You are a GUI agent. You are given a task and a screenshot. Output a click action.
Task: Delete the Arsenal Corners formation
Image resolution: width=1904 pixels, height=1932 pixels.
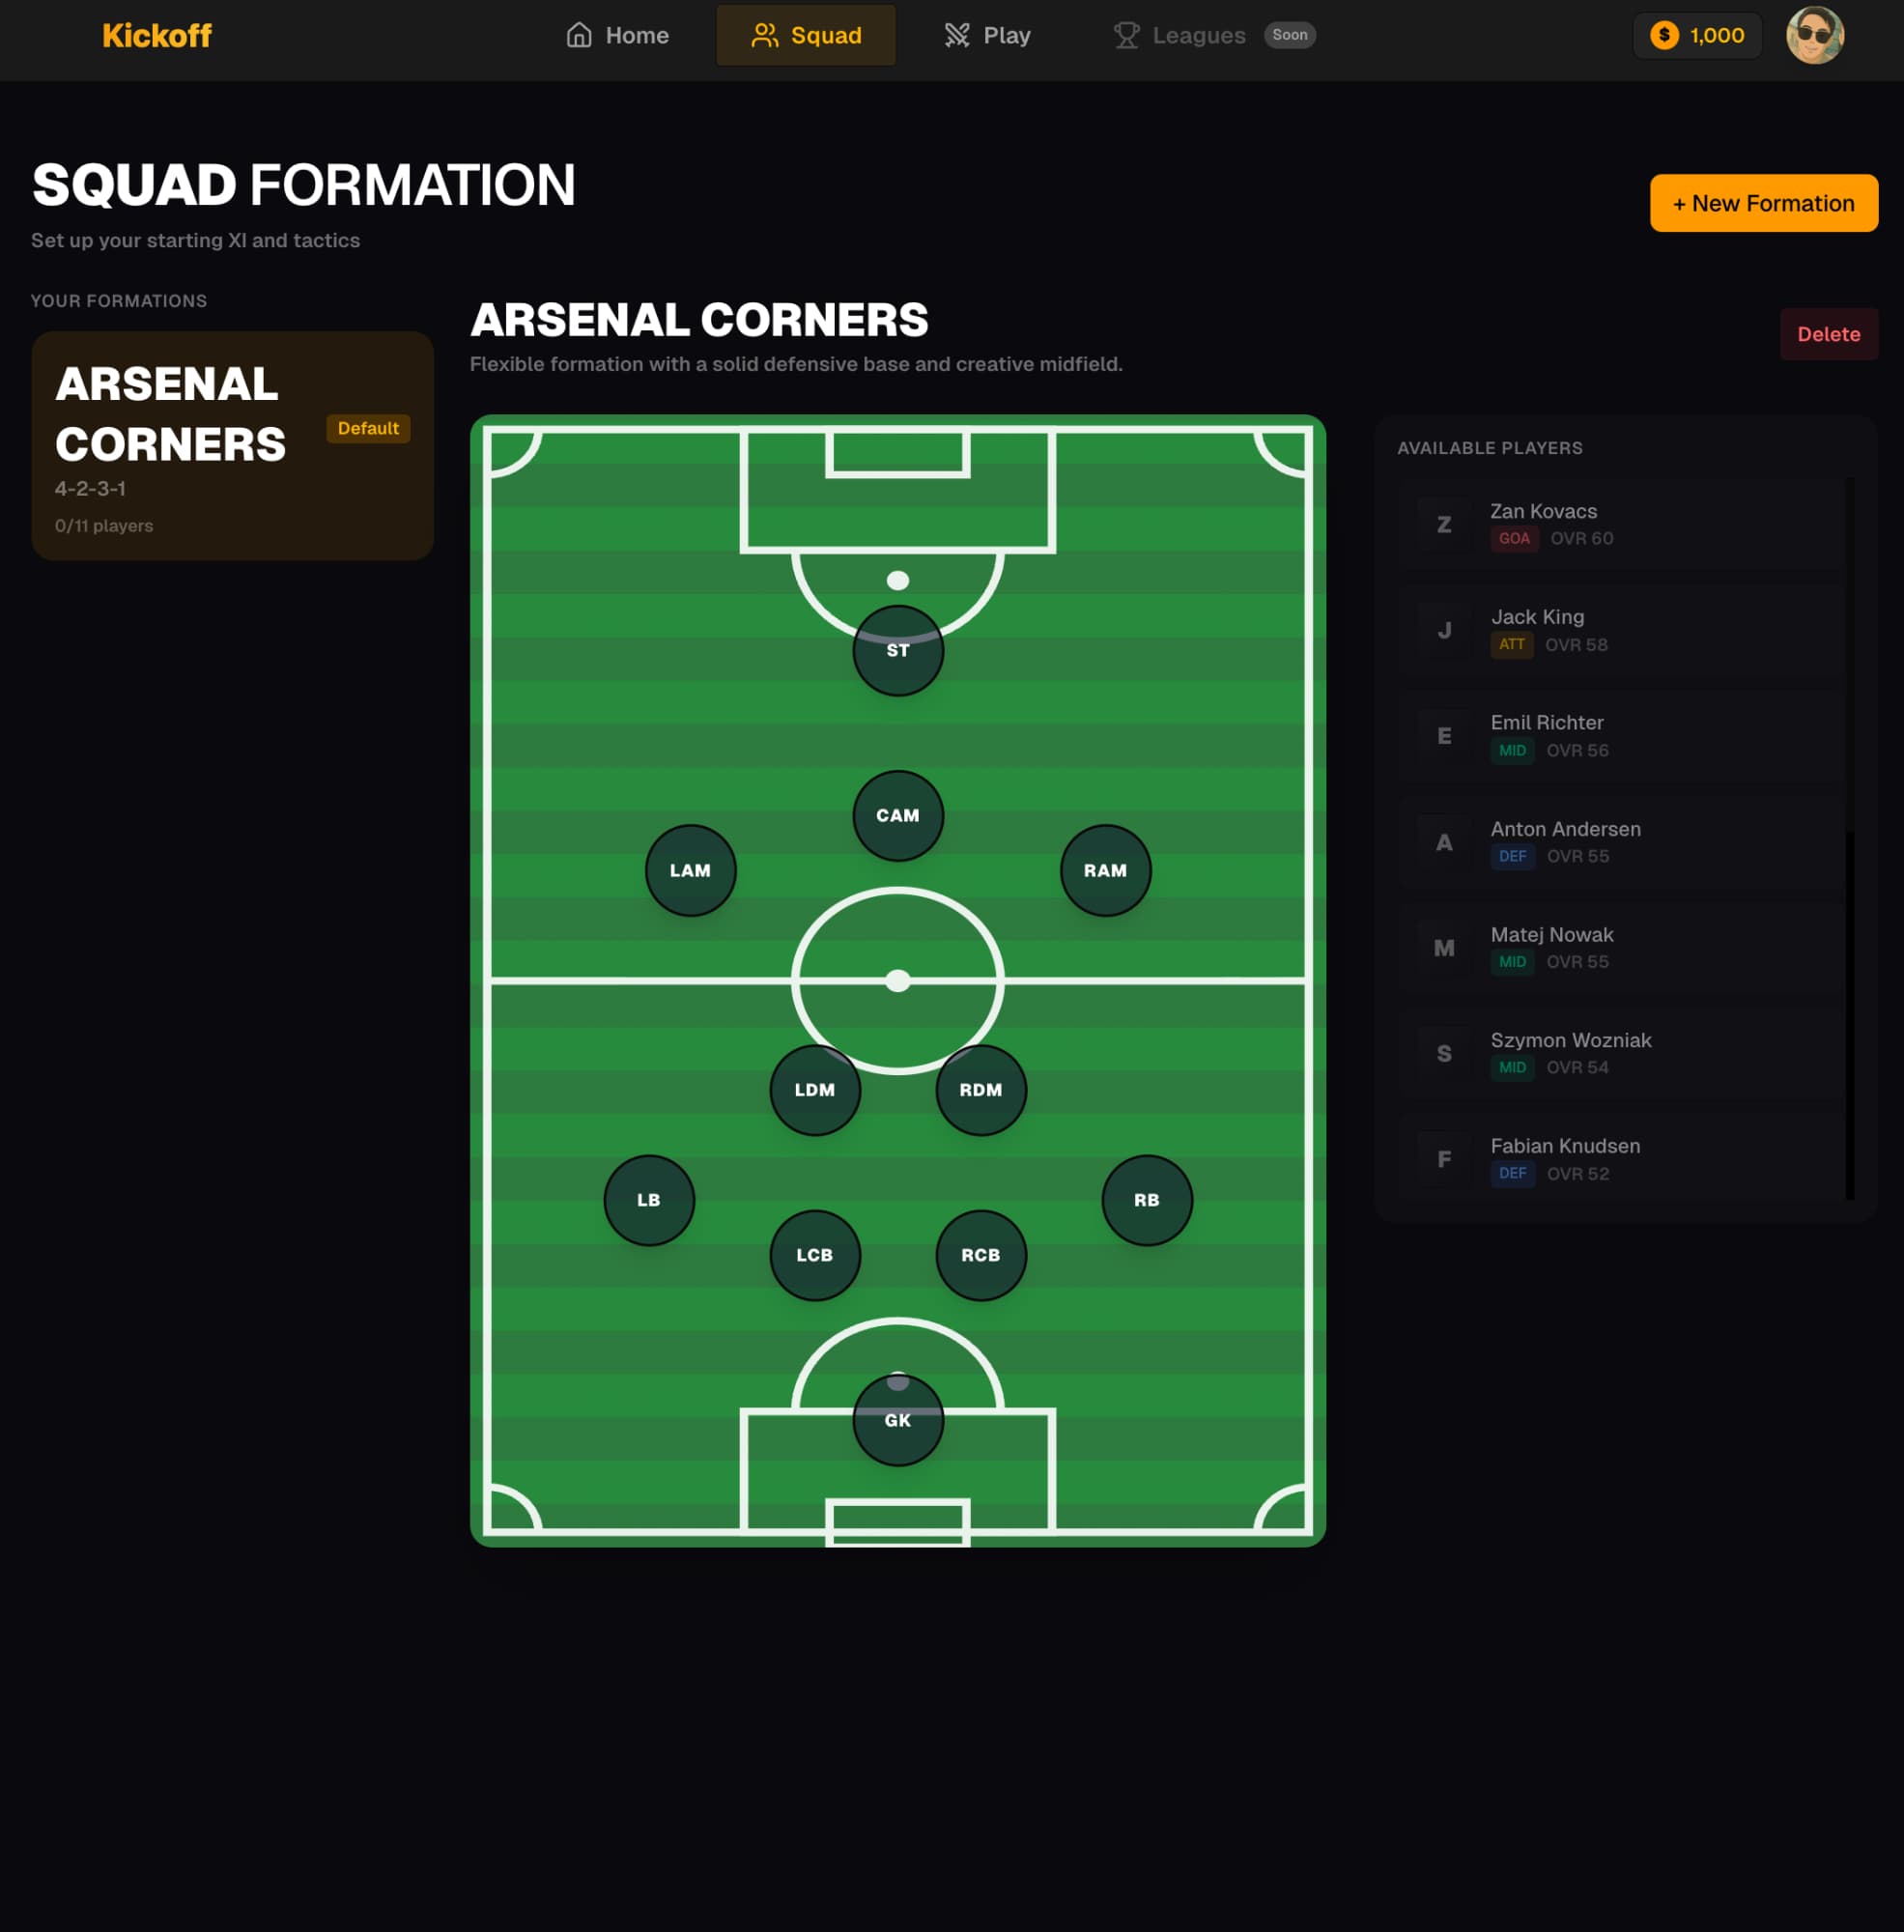[1828, 334]
